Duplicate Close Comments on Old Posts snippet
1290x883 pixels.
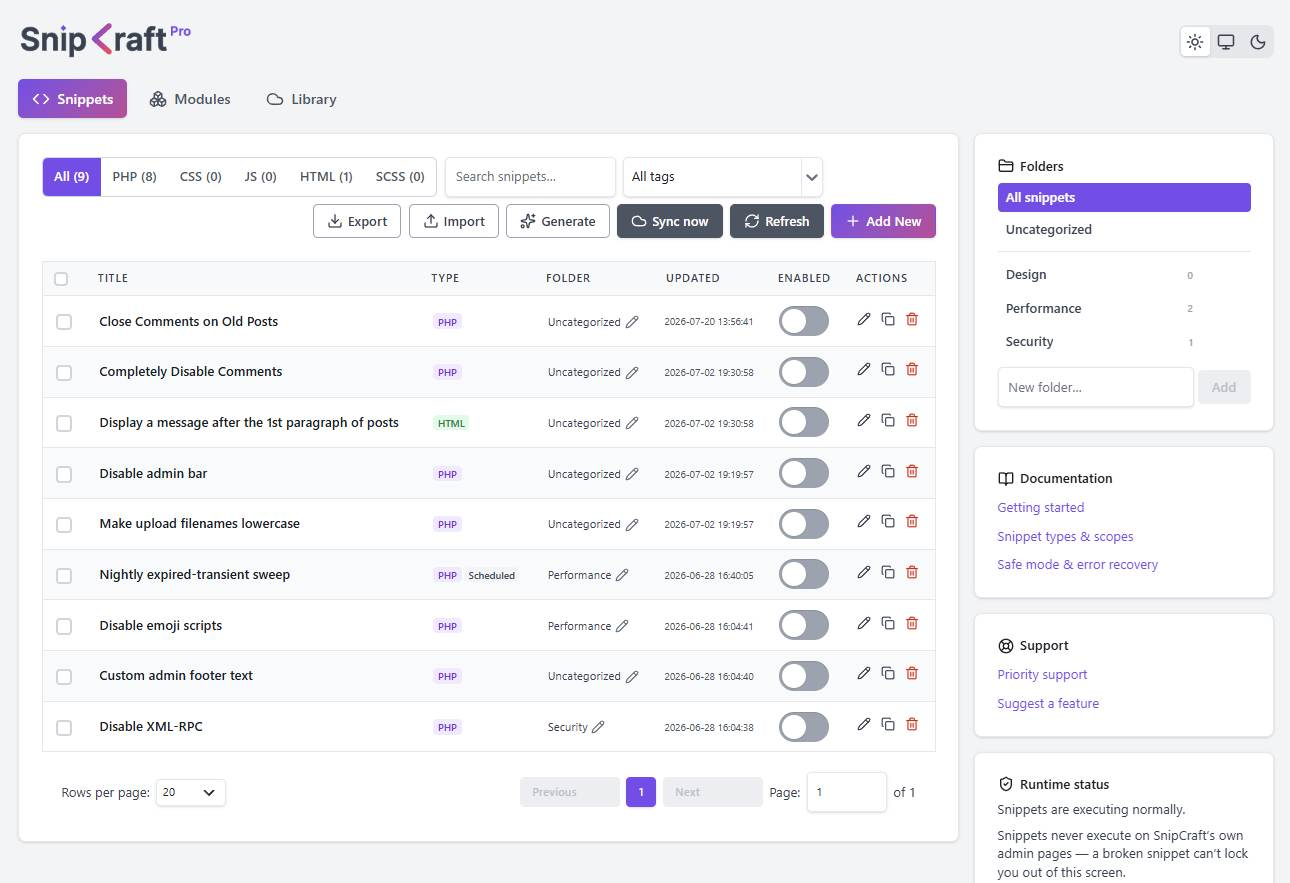click(x=888, y=319)
